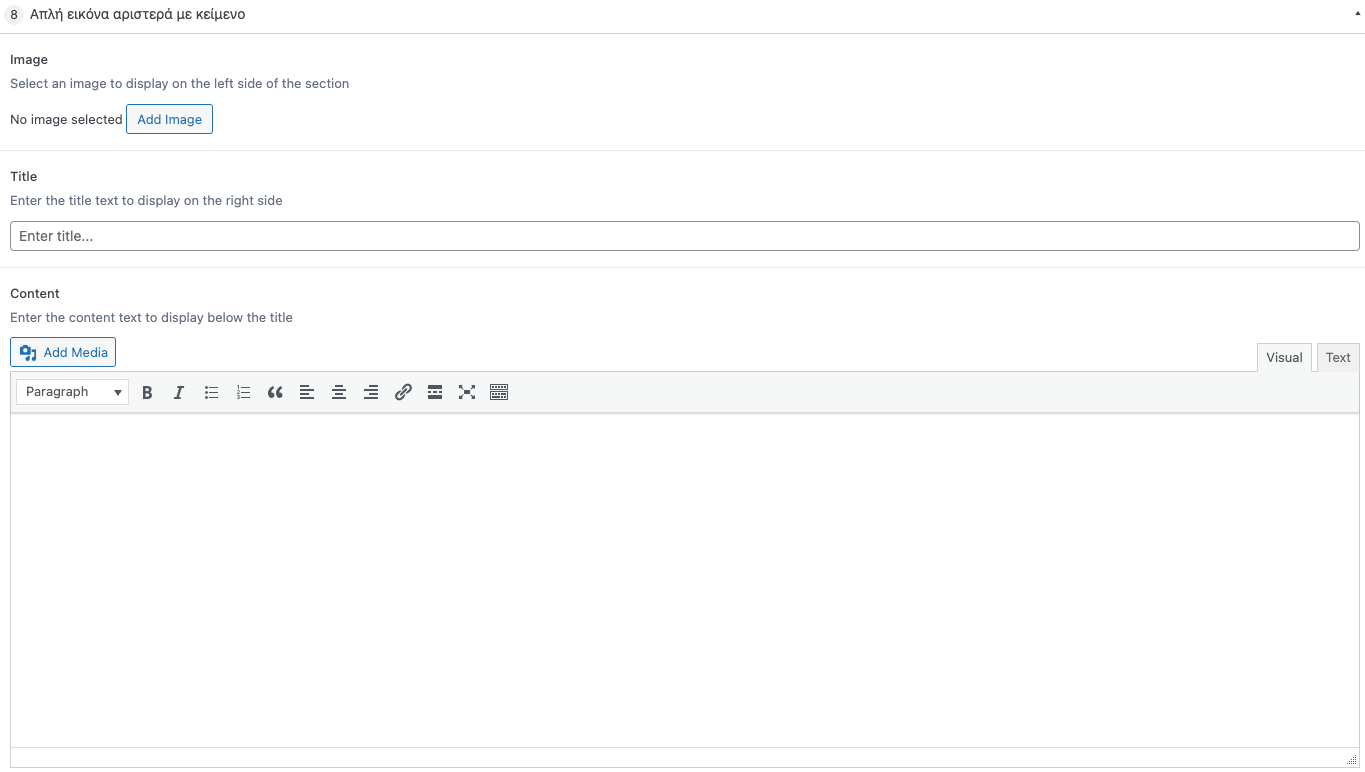
Task: Insert a bulleted list
Action: (x=211, y=392)
